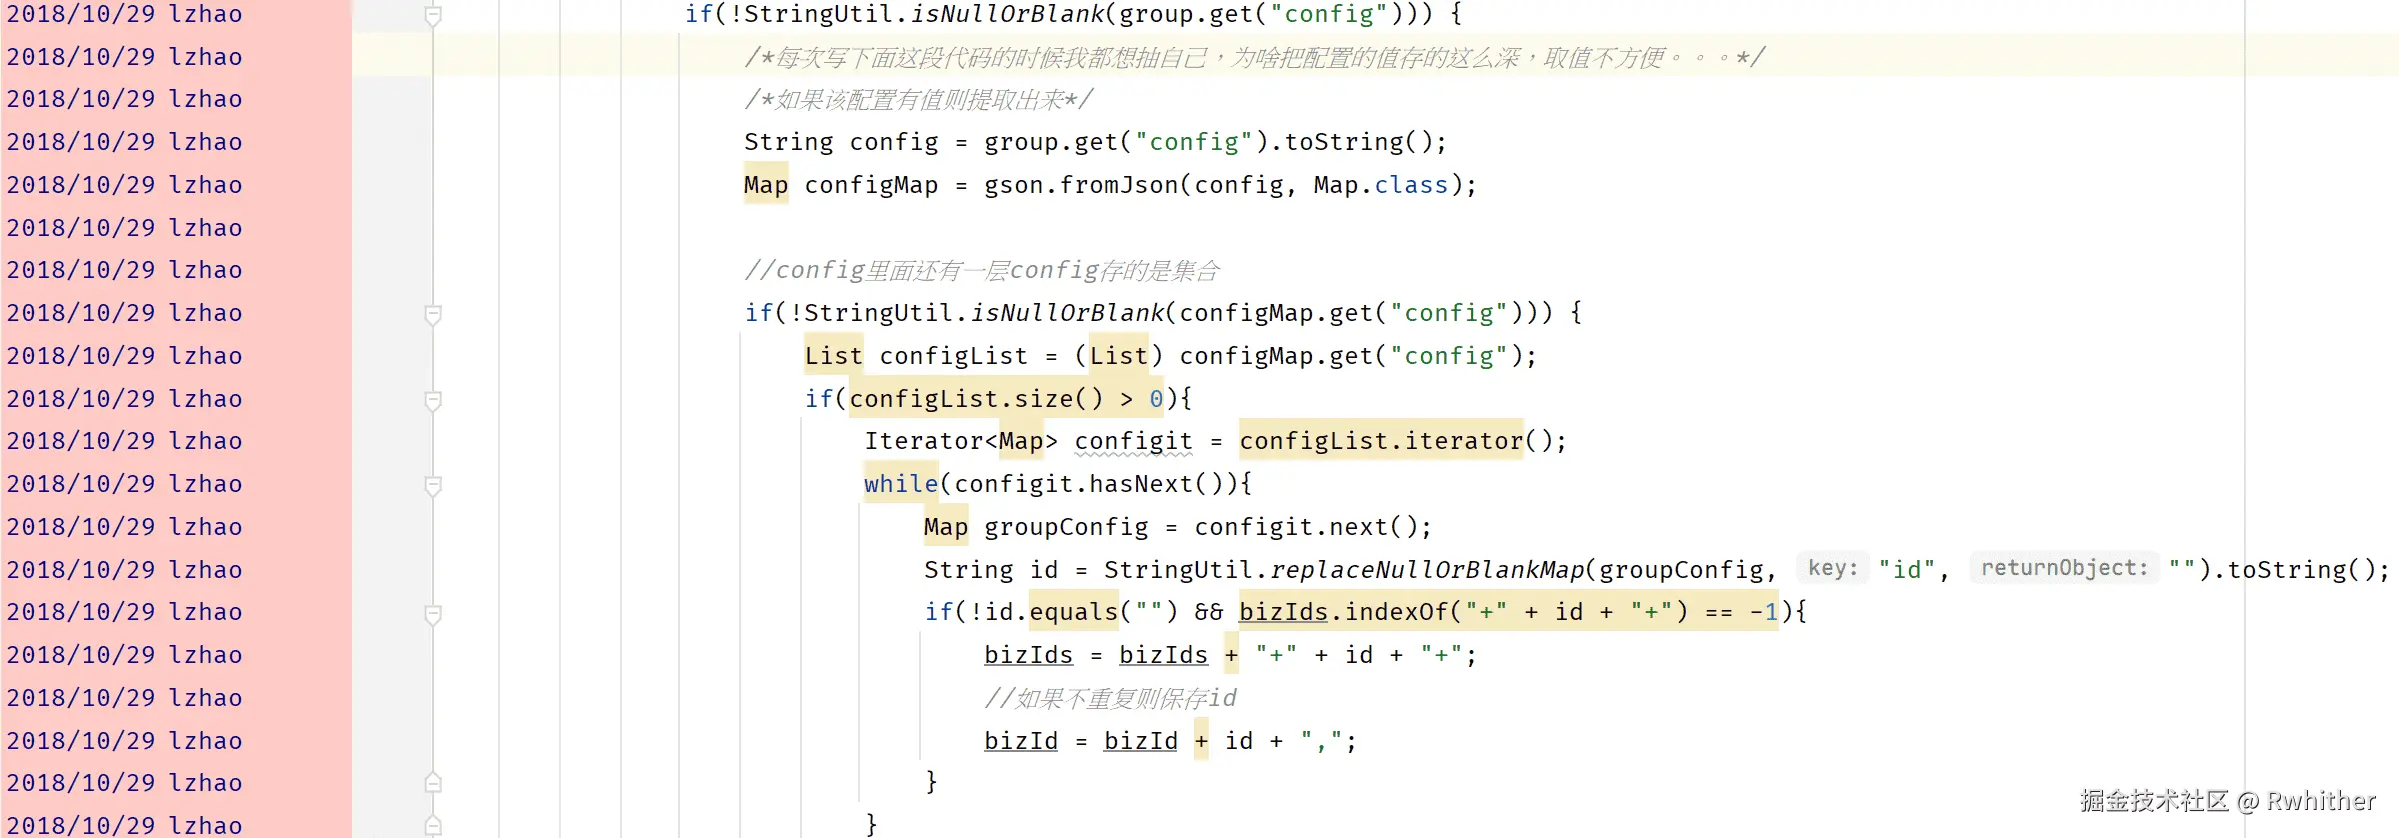Click blame annotation beside "String config" line

pyautogui.click(x=125, y=142)
